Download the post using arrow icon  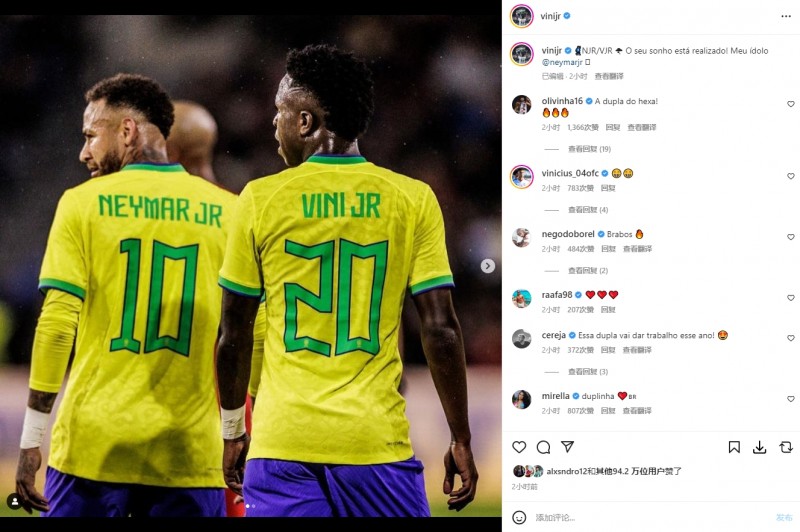759,447
